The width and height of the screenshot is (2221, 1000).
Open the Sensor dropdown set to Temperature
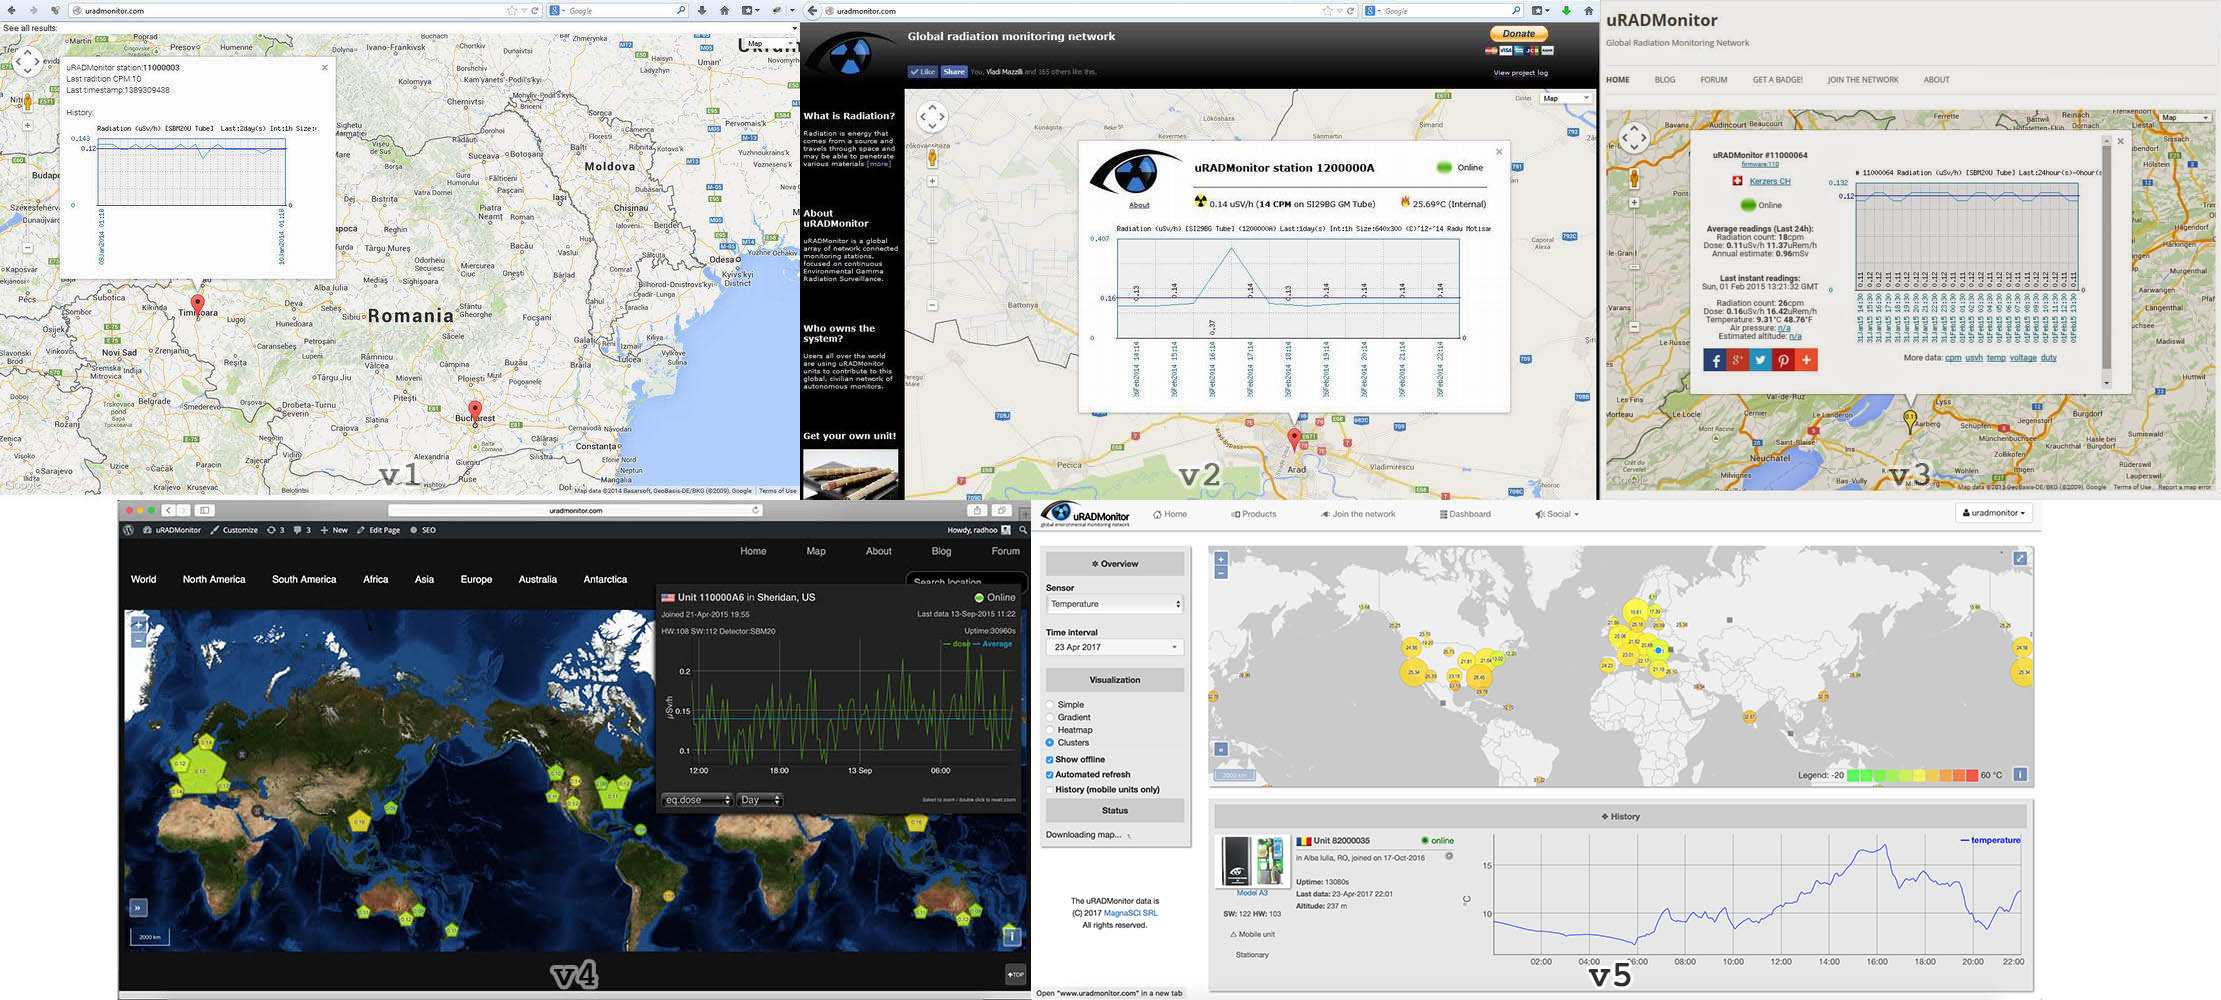[x=1113, y=603]
